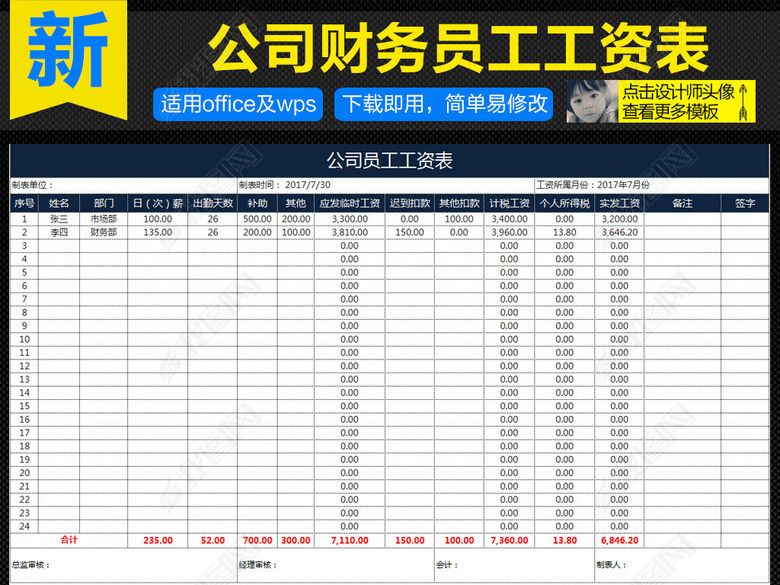Image resolution: width=780 pixels, height=585 pixels.
Task: Click the '适用office及wps' blue badge
Action: click(238, 104)
